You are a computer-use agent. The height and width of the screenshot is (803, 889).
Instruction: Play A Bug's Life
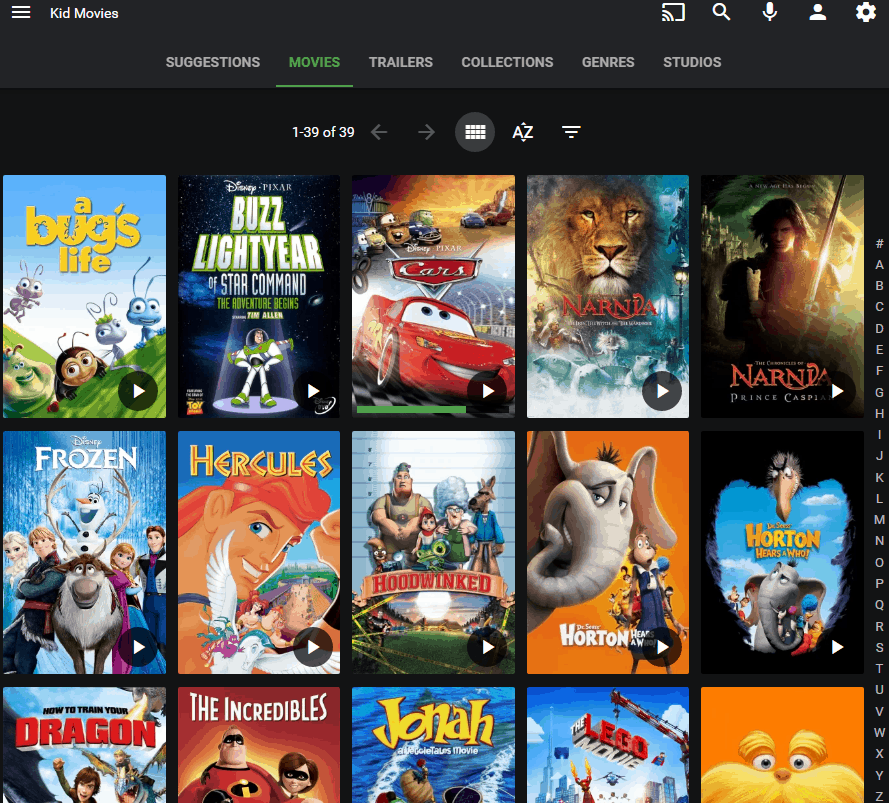pyautogui.click(x=138, y=391)
